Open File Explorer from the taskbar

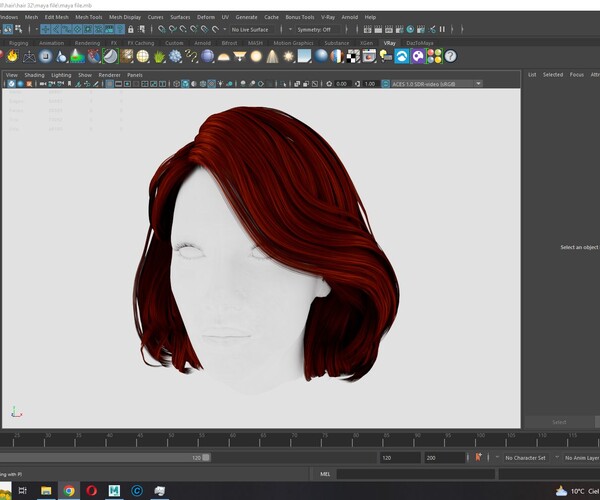(x=46, y=490)
